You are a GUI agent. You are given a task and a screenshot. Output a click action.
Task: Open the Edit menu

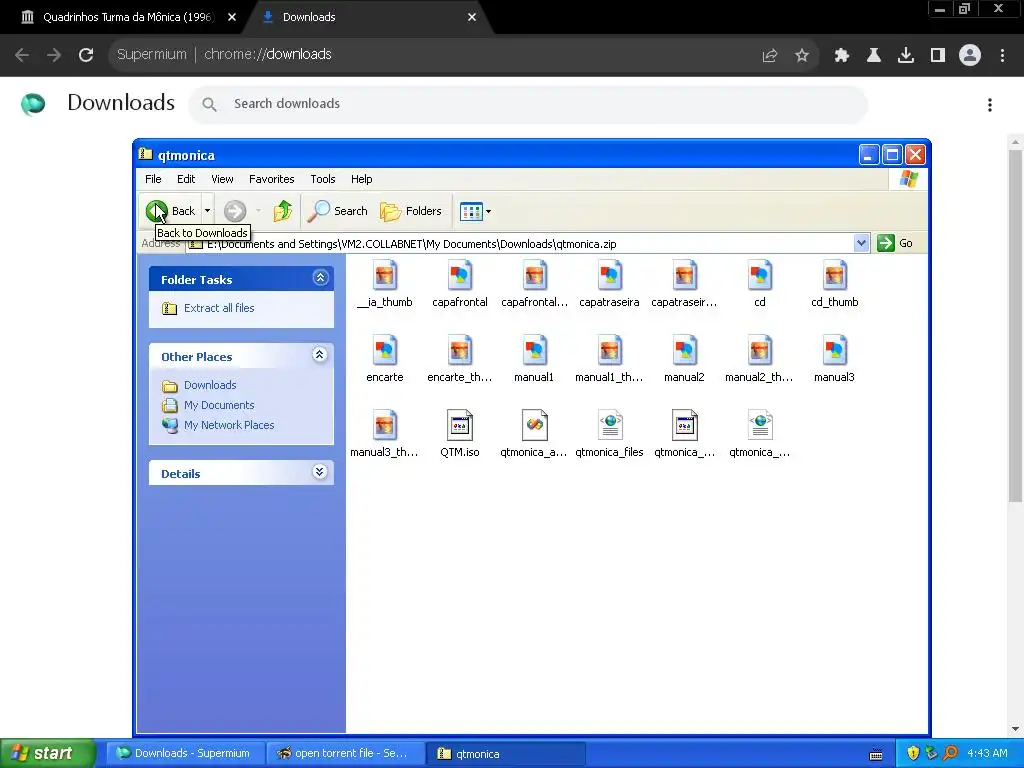(186, 179)
